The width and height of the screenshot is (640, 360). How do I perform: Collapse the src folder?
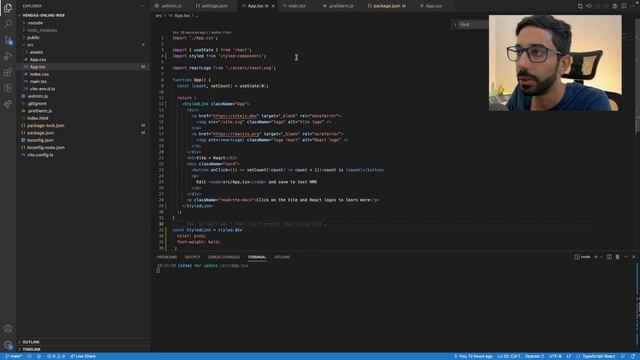click(30, 45)
